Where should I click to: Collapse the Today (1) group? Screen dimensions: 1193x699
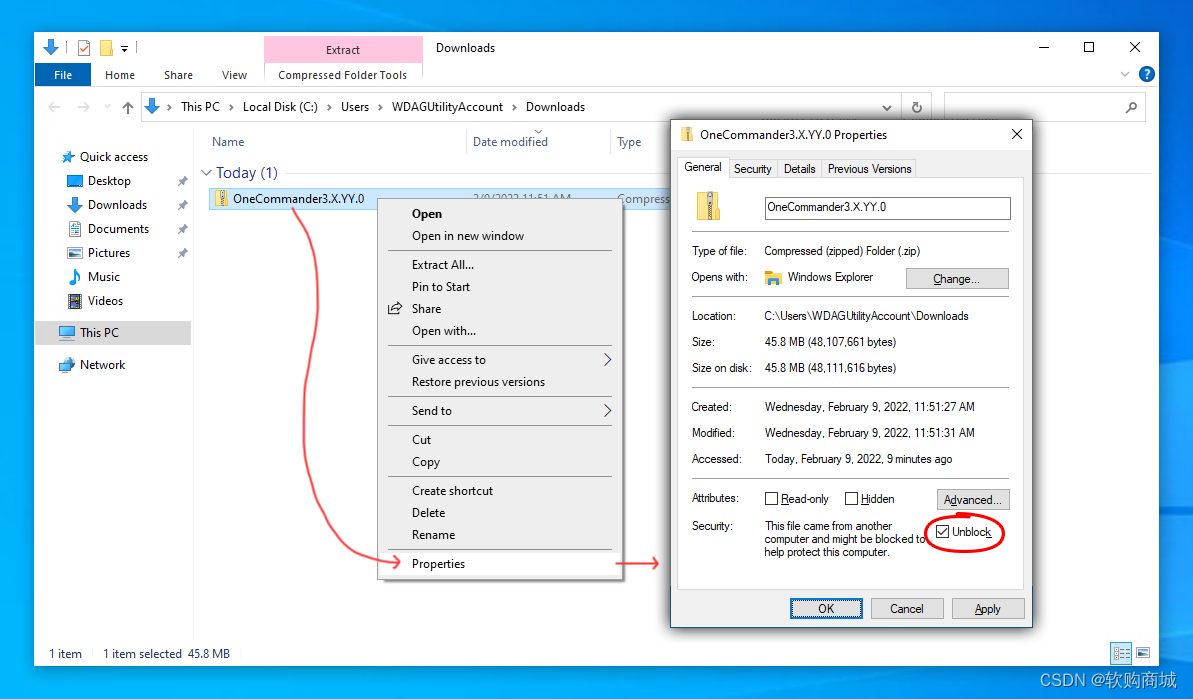(206, 173)
